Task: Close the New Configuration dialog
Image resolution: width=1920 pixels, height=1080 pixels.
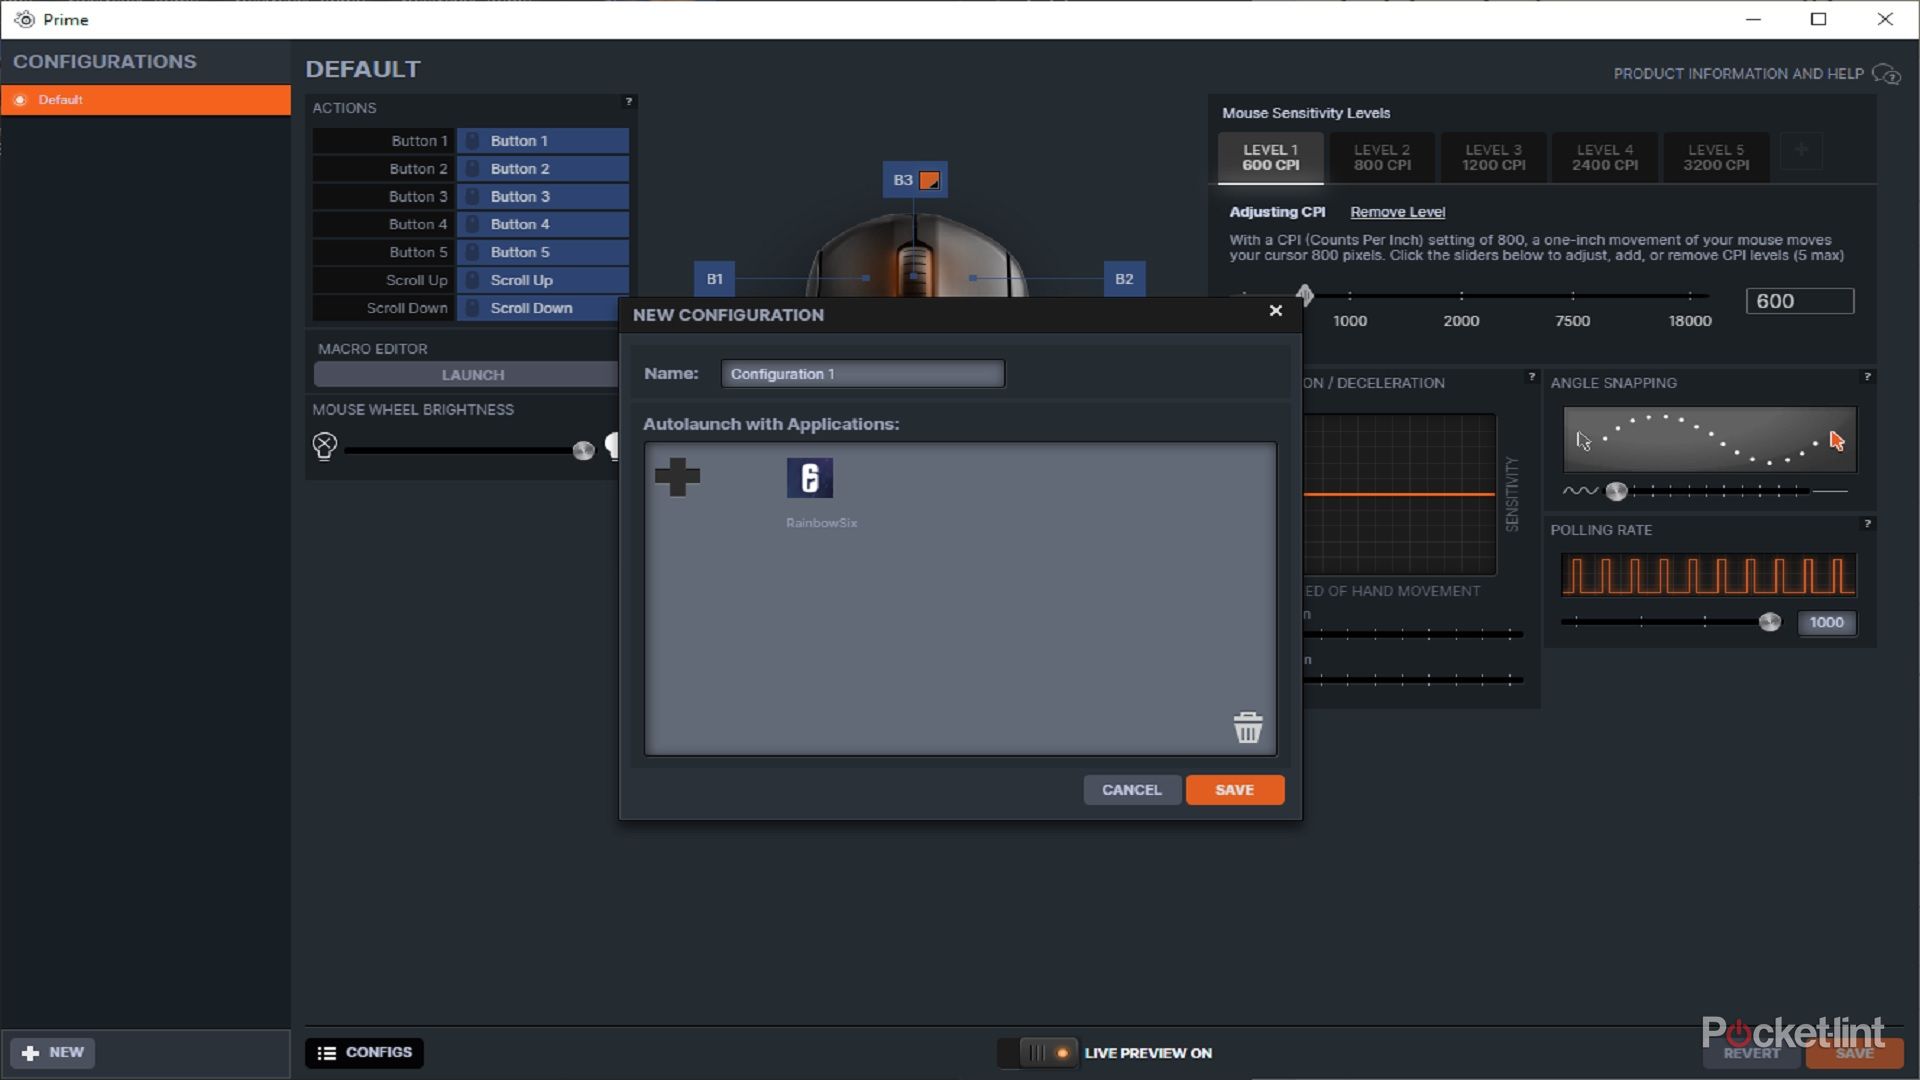Action: point(1275,311)
